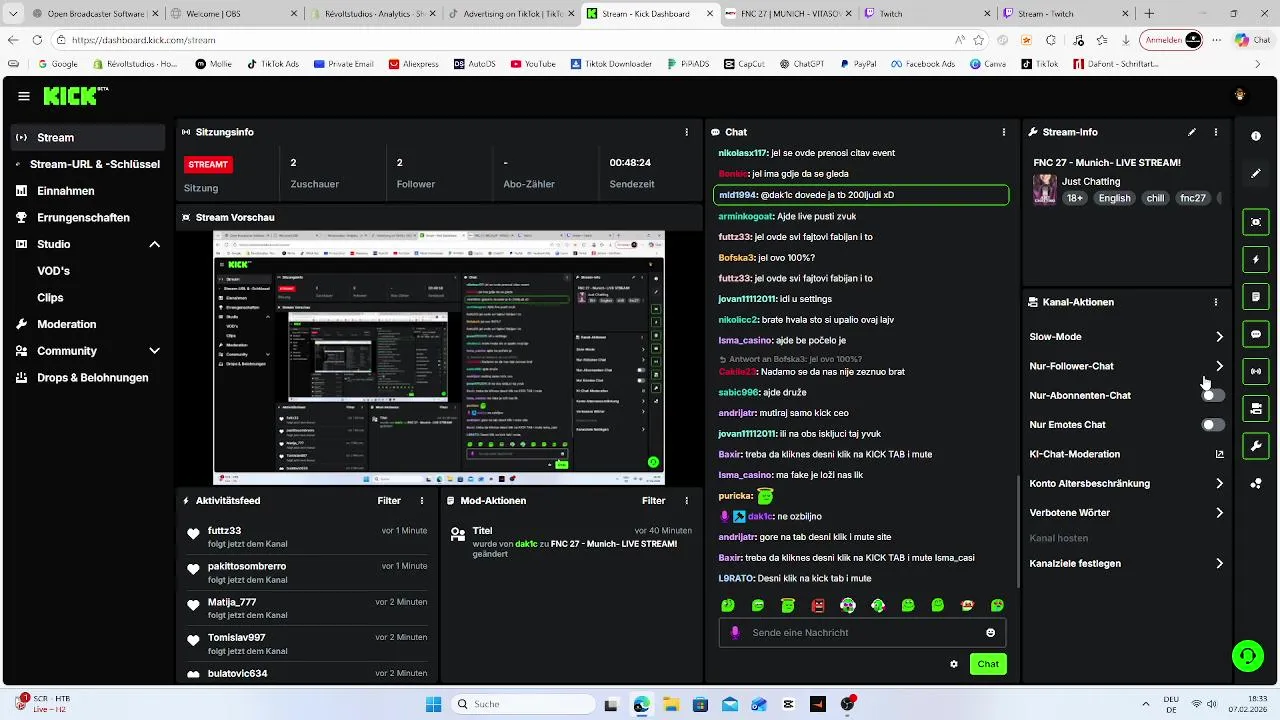Toggle the lightning bolt widget icon in sidebar
1280x720 pixels.
coord(1256,260)
